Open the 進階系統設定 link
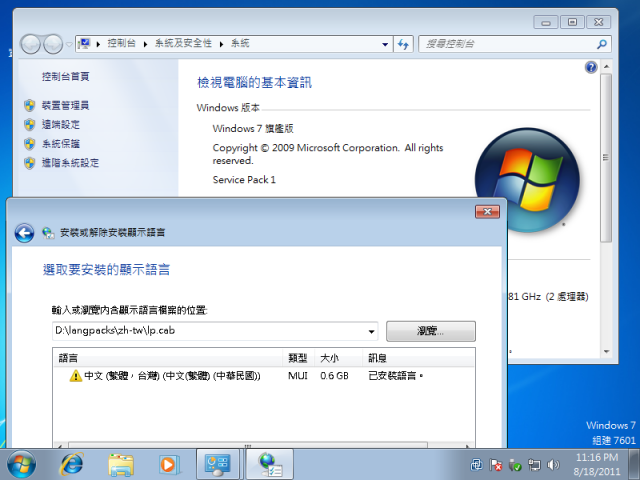The width and height of the screenshot is (640, 480). (70, 162)
